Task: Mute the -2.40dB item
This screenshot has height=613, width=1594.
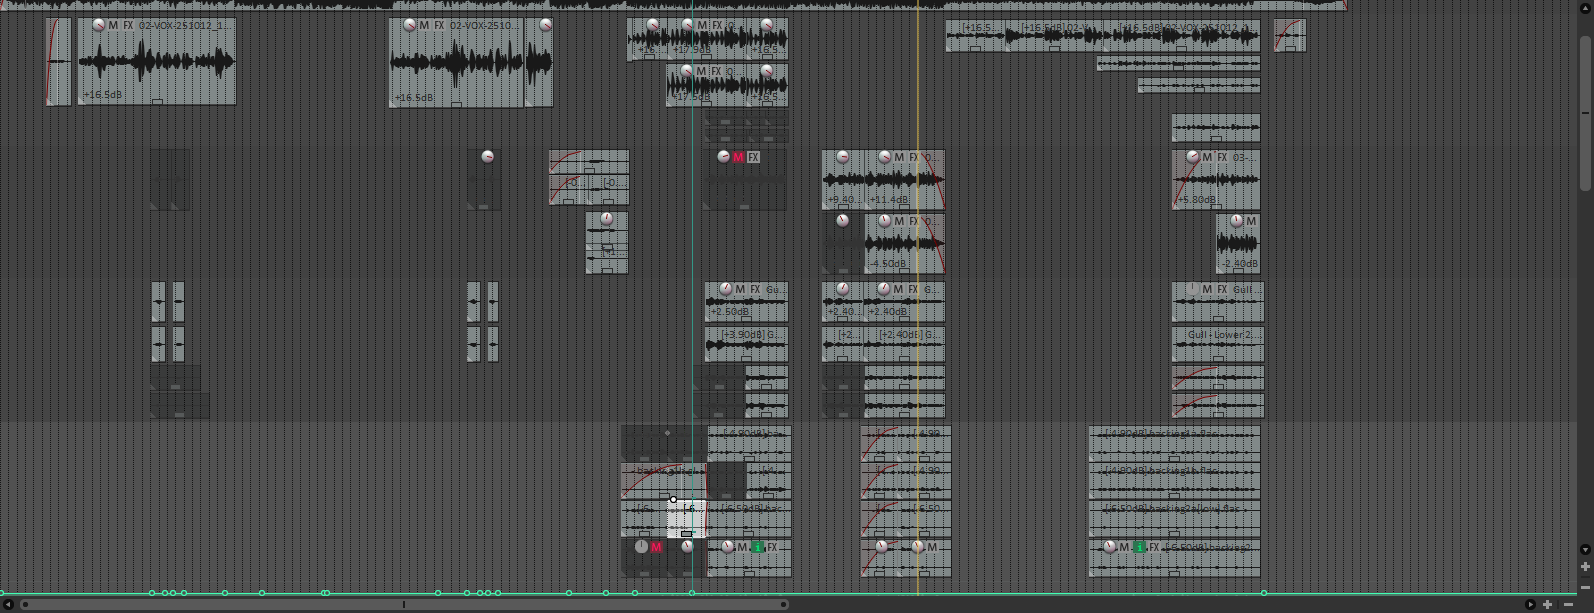Action: point(1251,221)
